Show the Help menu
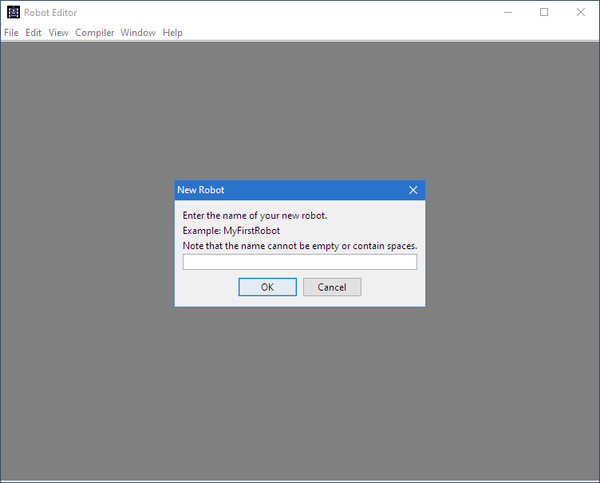Viewport: 600px width, 483px height. [173, 33]
